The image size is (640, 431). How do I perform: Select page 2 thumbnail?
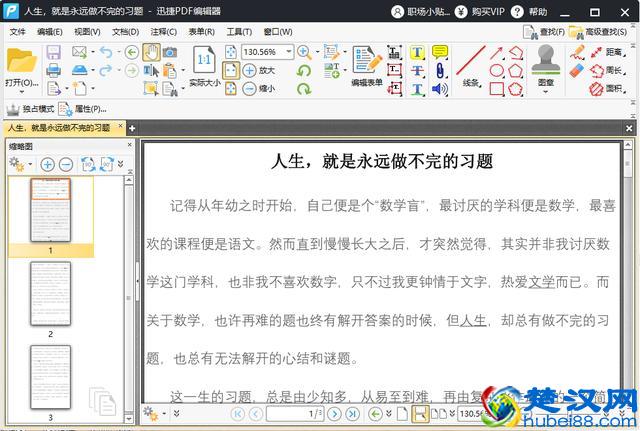click(x=51, y=293)
